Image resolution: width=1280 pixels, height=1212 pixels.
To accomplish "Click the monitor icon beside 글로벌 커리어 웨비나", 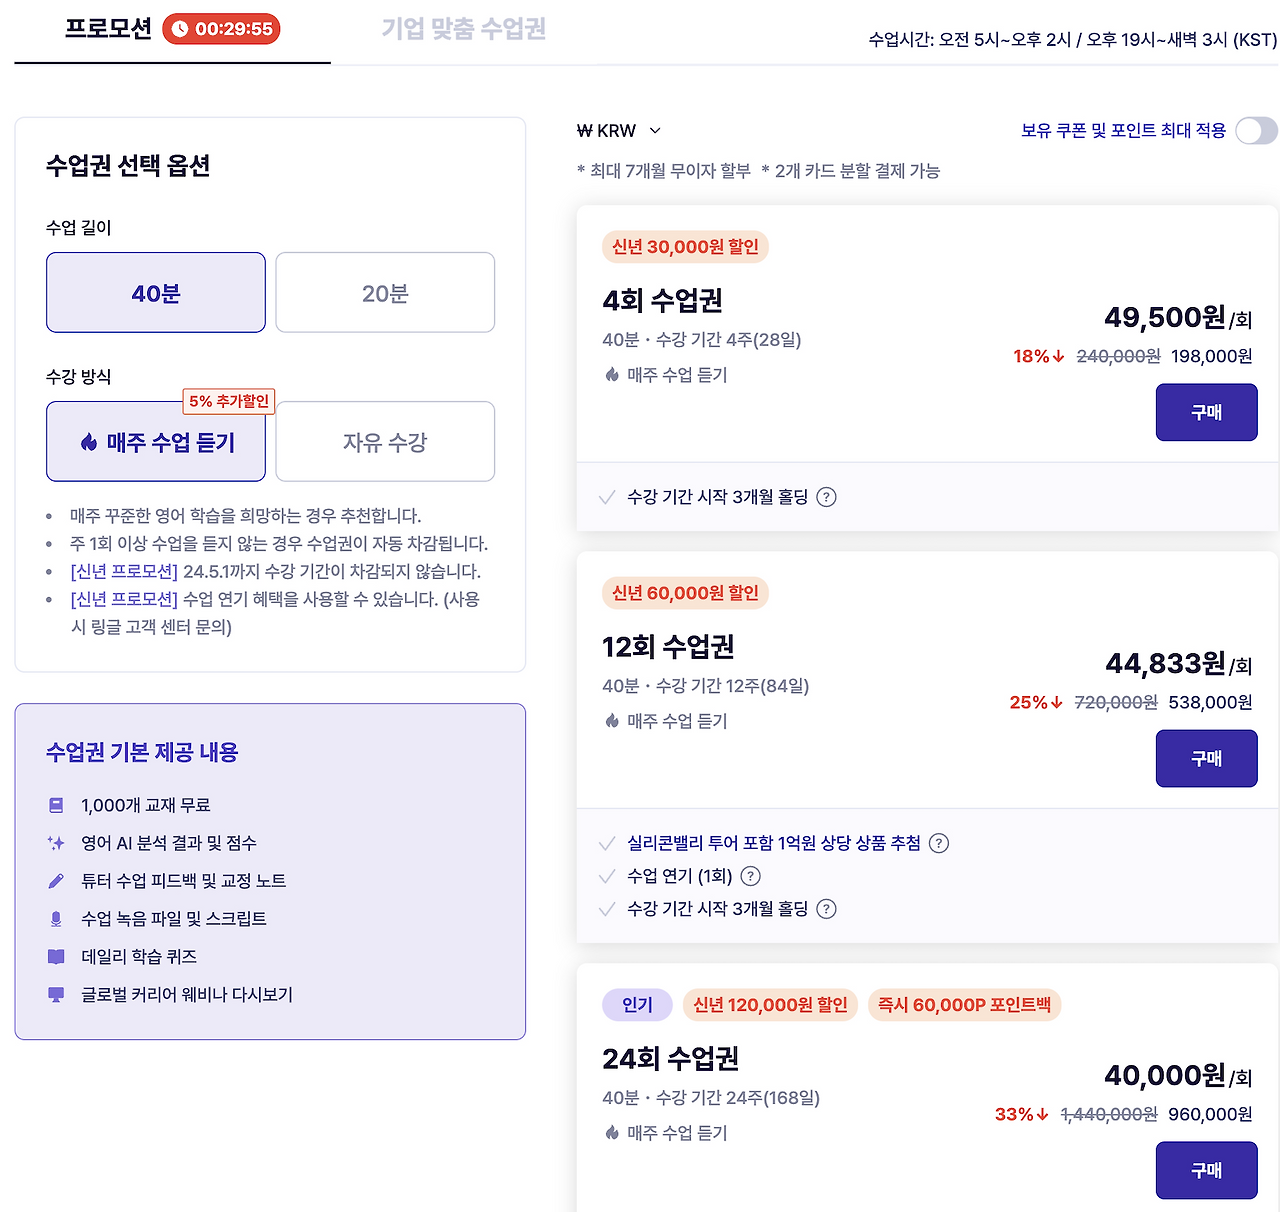I will [55, 994].
